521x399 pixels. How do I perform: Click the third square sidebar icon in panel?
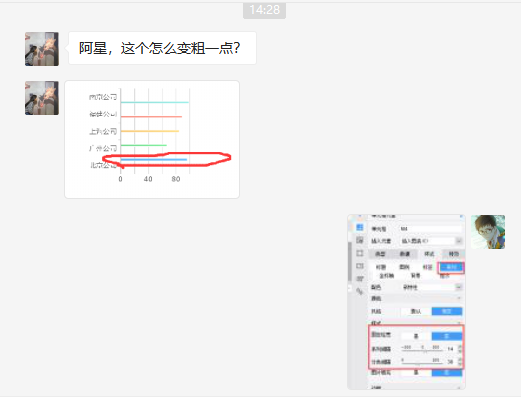360,253
